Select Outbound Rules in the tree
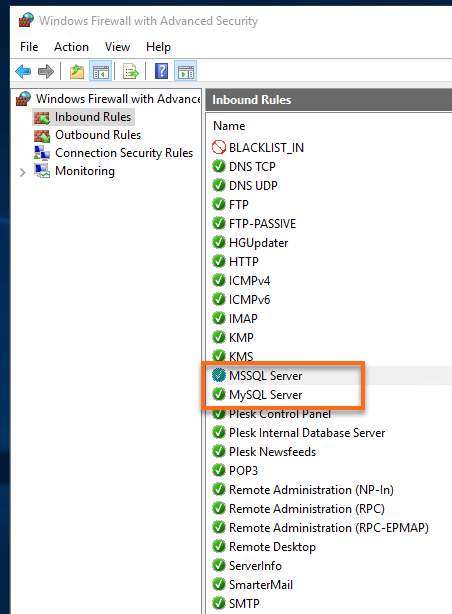The height and width of the screenshot is (614, 452). [98, 135]
